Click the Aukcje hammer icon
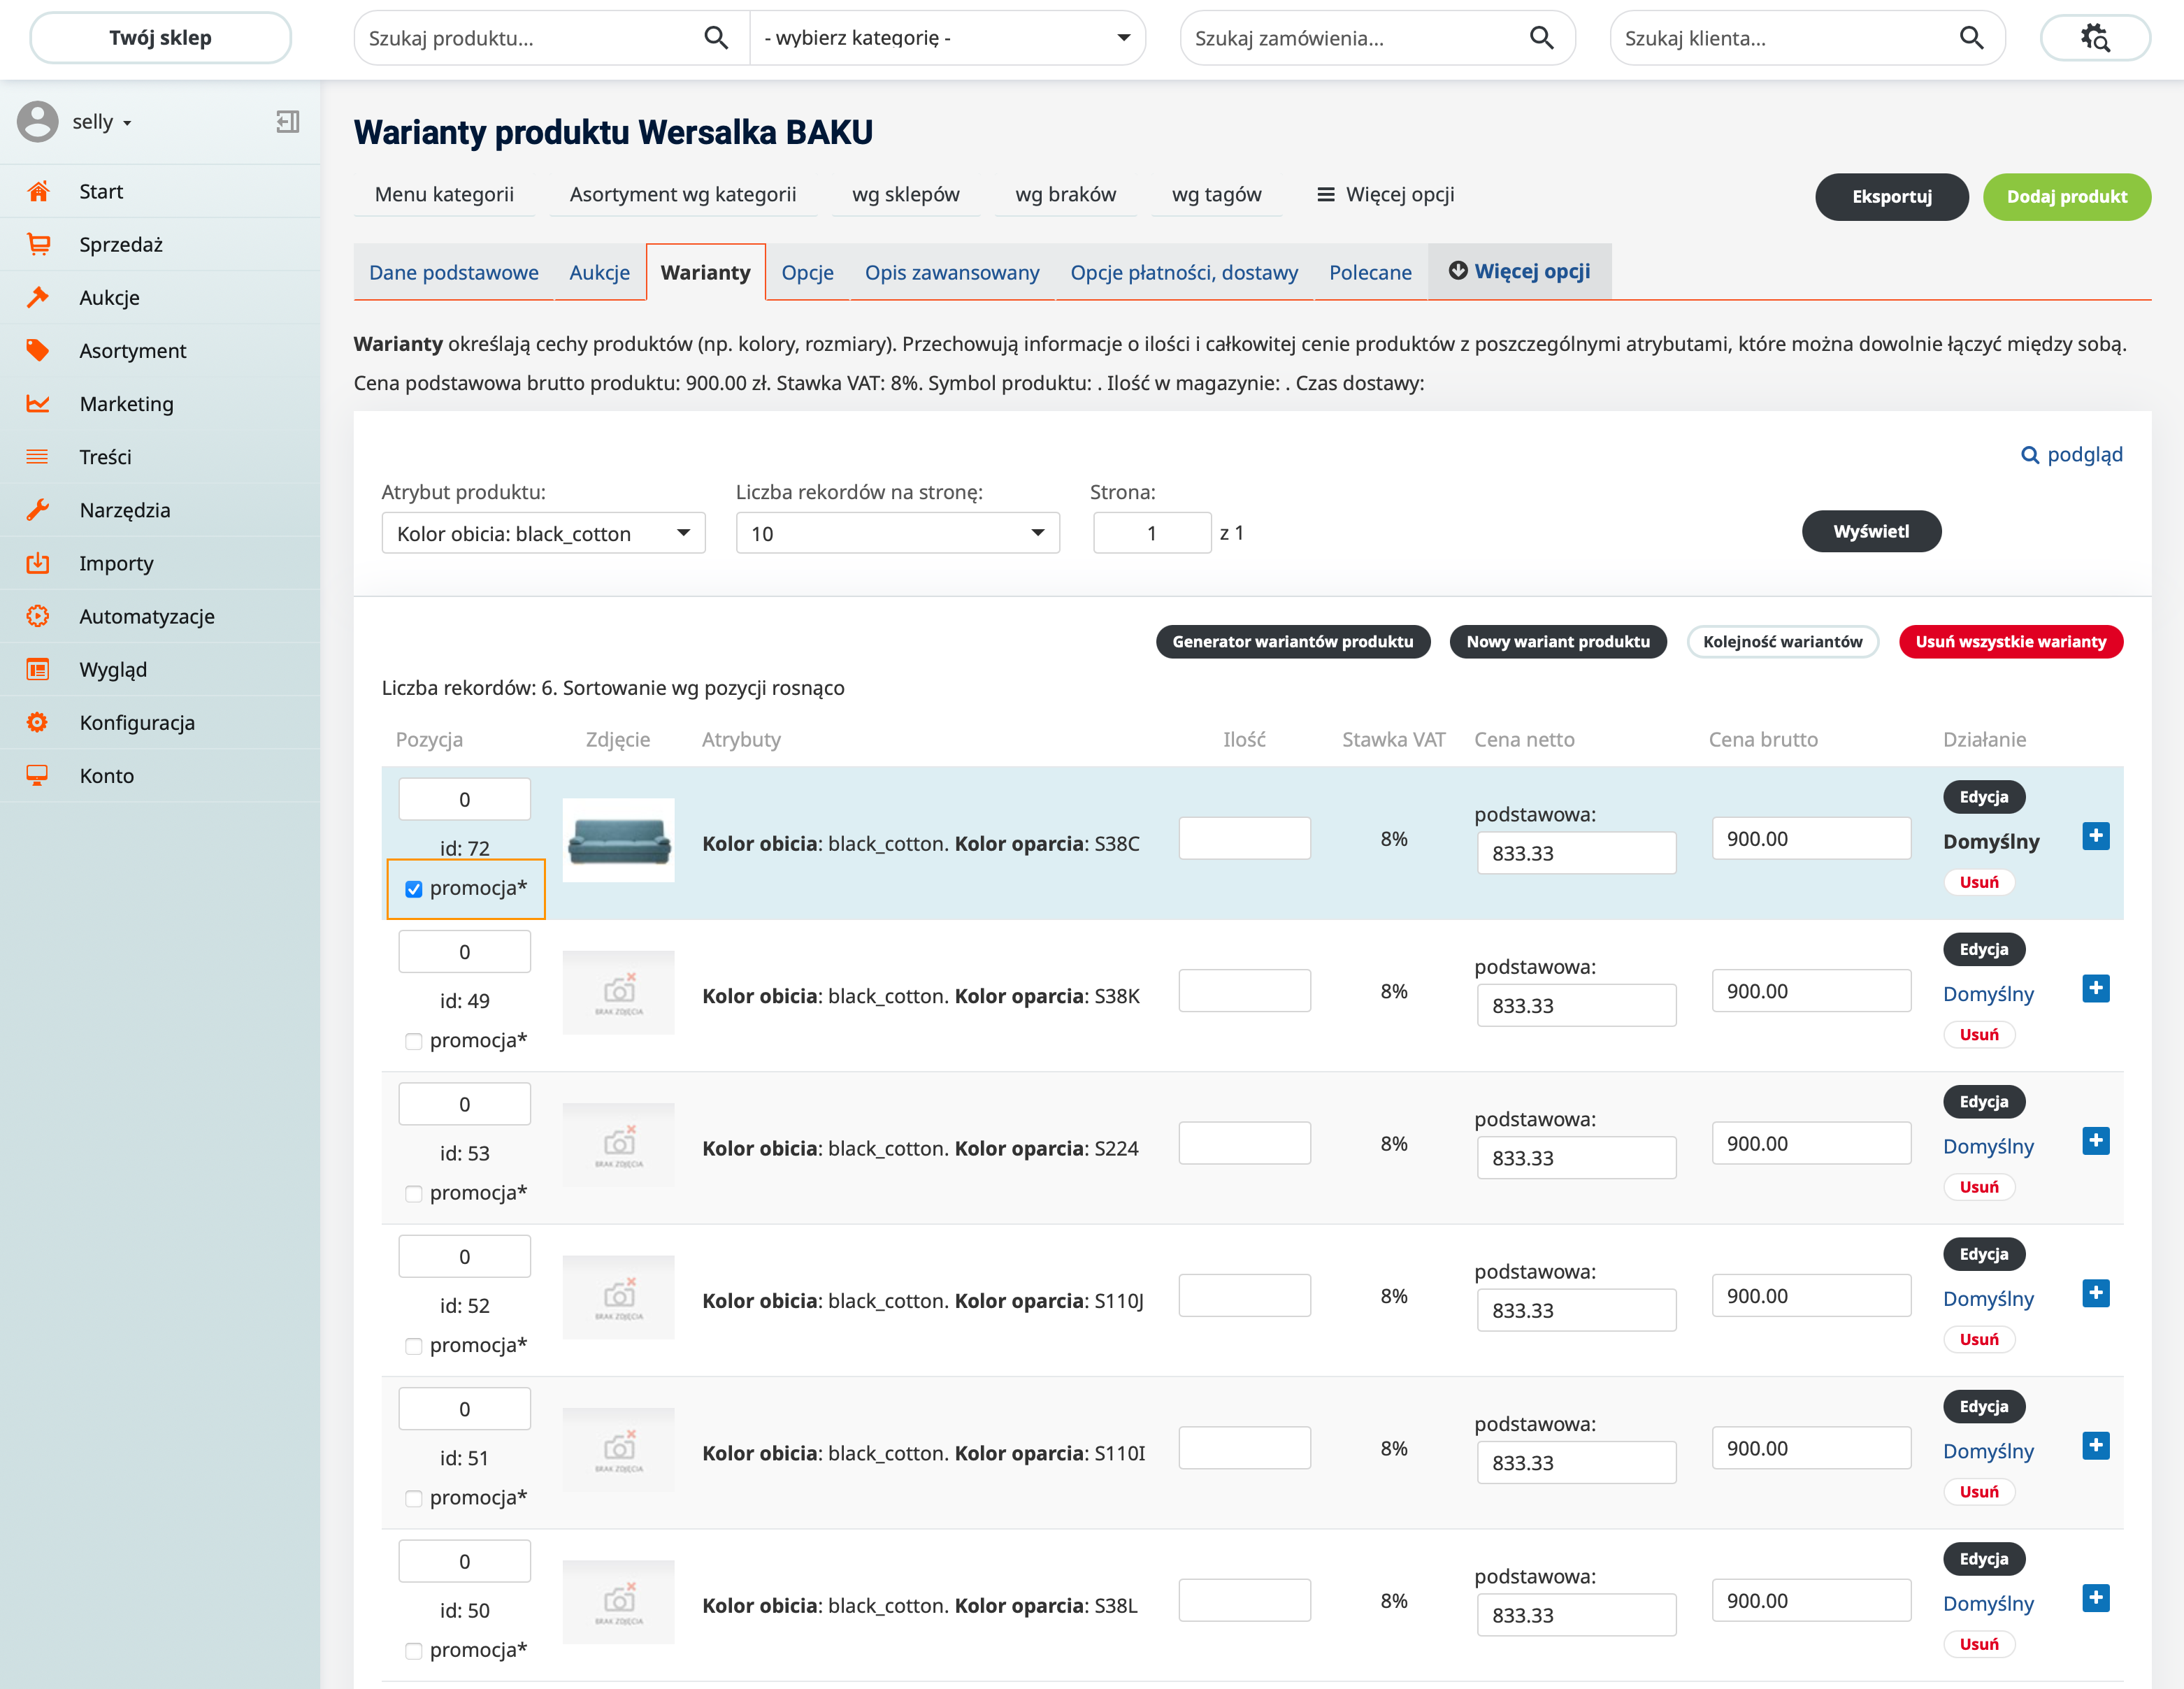 tap(38, 297)
